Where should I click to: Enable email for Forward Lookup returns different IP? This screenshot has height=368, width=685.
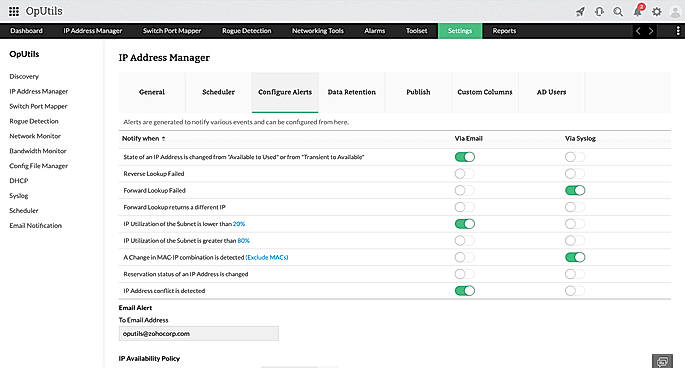(x=464, y=207)
